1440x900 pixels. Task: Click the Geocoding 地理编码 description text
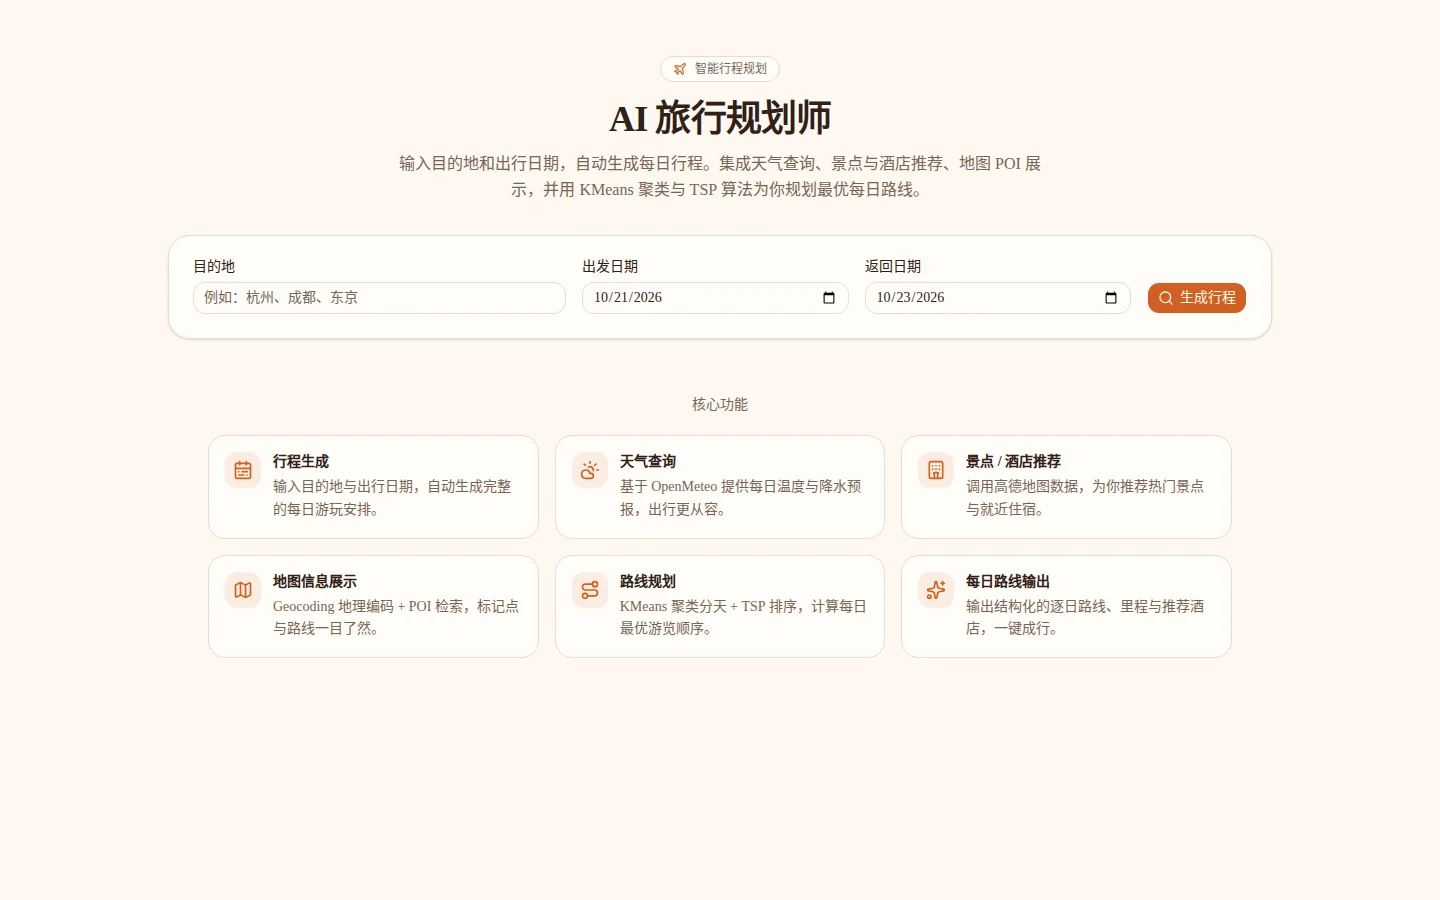click(396, 617)
